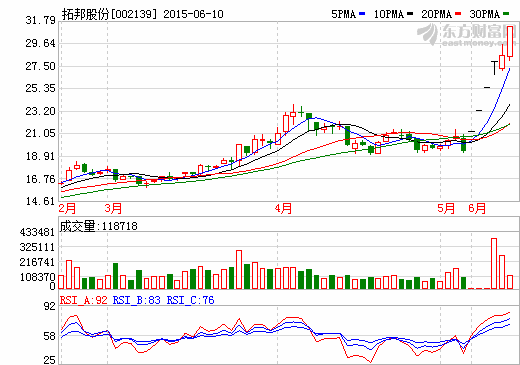Click the RSI_A:92 indicator label

(84, 300)
